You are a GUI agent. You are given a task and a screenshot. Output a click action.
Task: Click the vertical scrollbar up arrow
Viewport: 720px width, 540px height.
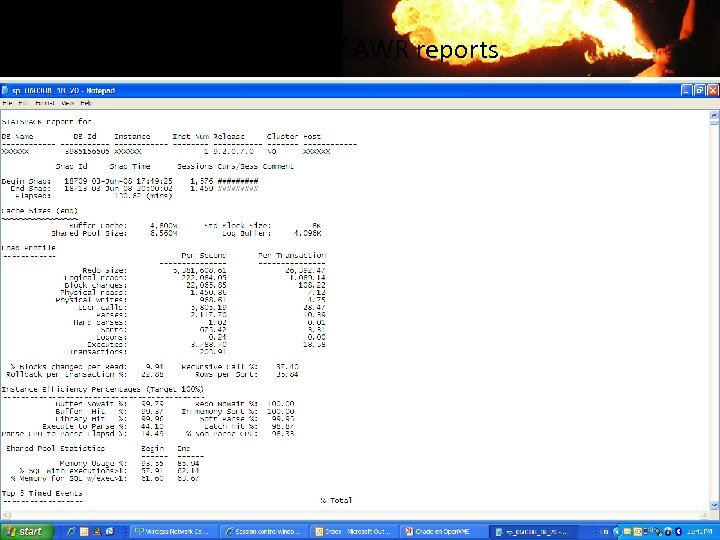click(x=714, y=115)
